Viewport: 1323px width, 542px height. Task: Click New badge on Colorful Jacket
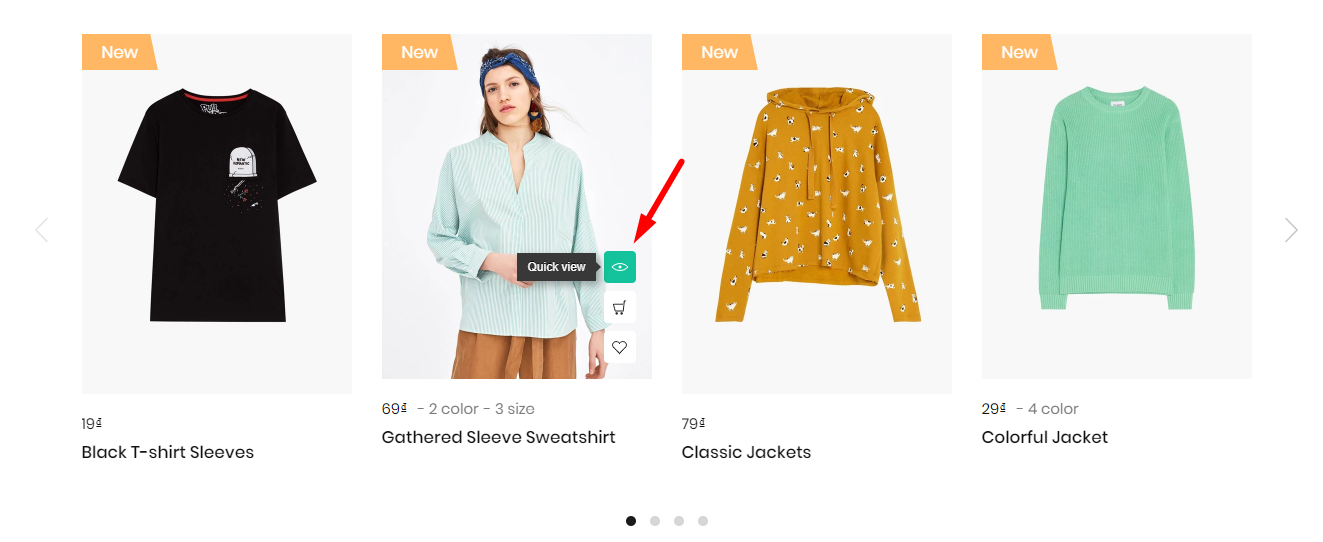(x=1019, y=52)
